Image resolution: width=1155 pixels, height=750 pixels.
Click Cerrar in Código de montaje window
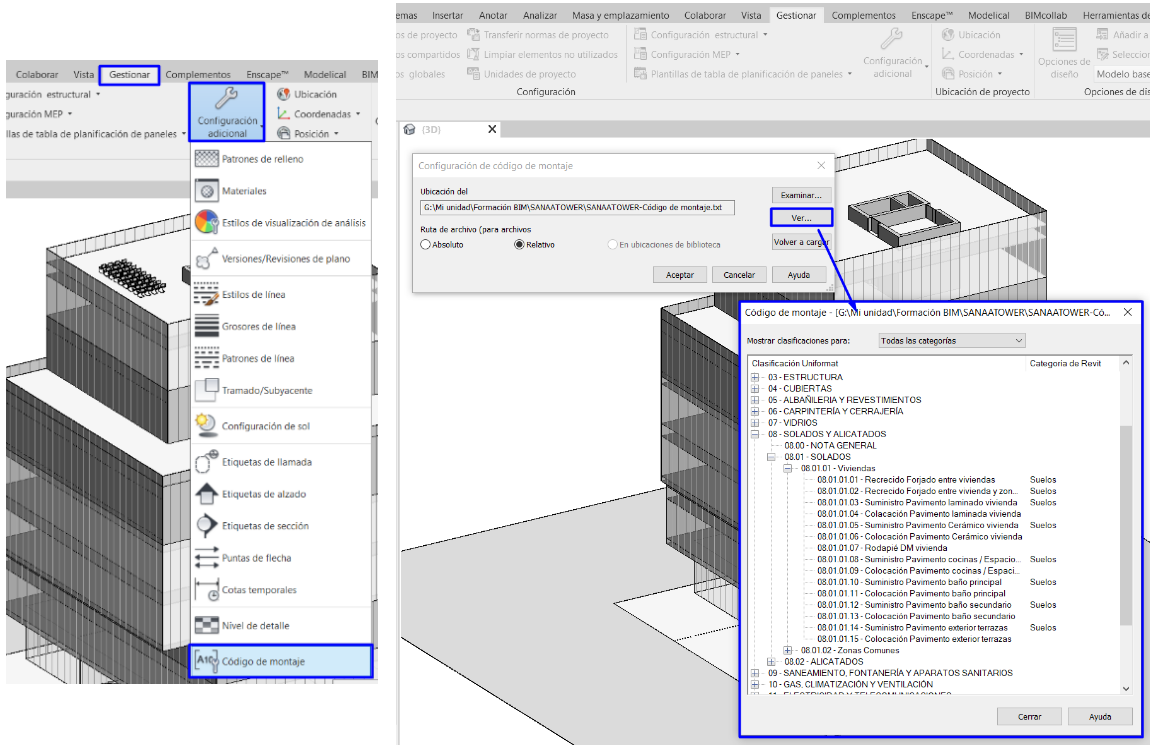tap(1029, 716)
